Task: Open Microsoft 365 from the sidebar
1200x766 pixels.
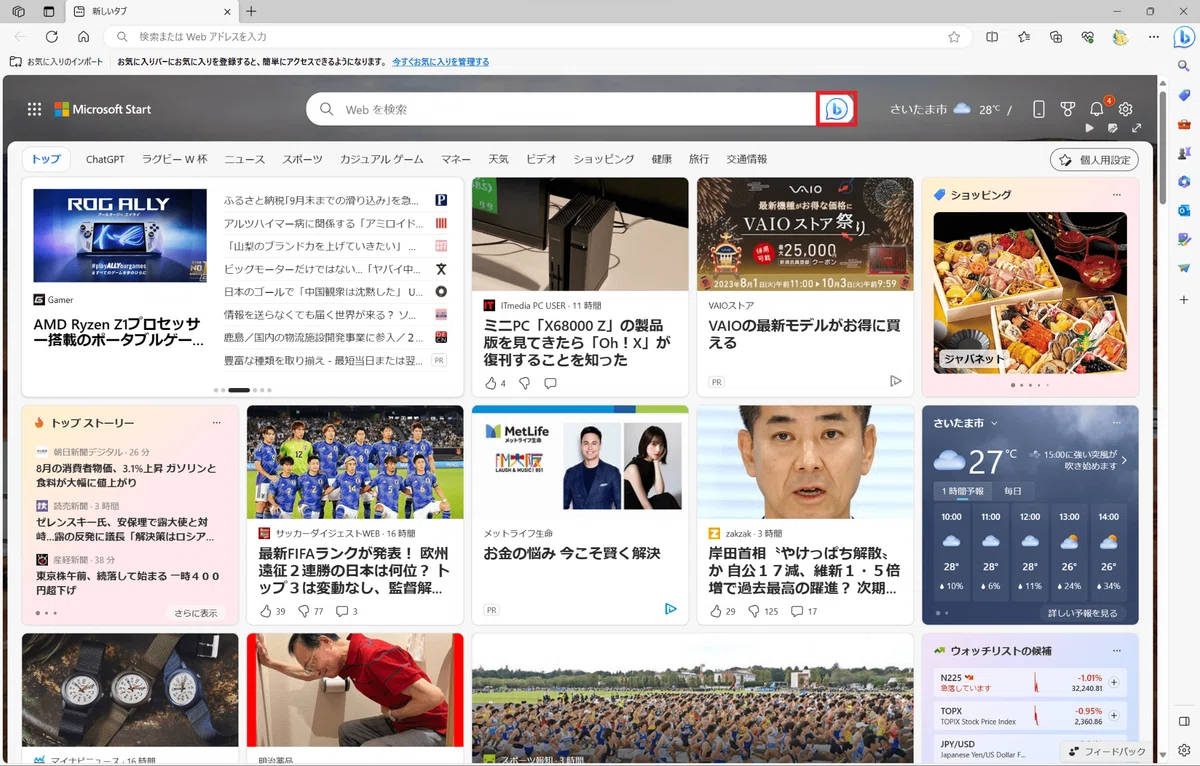Action: (1184, 182)
